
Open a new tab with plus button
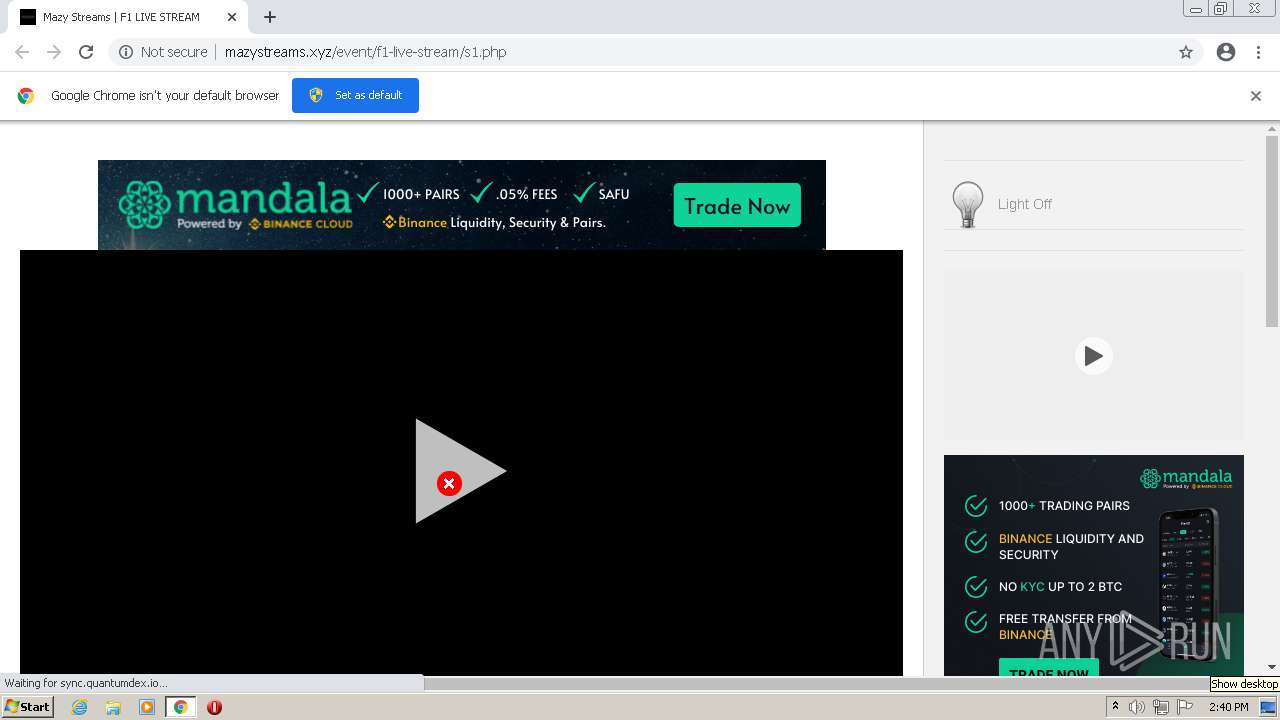click(270, 17)
